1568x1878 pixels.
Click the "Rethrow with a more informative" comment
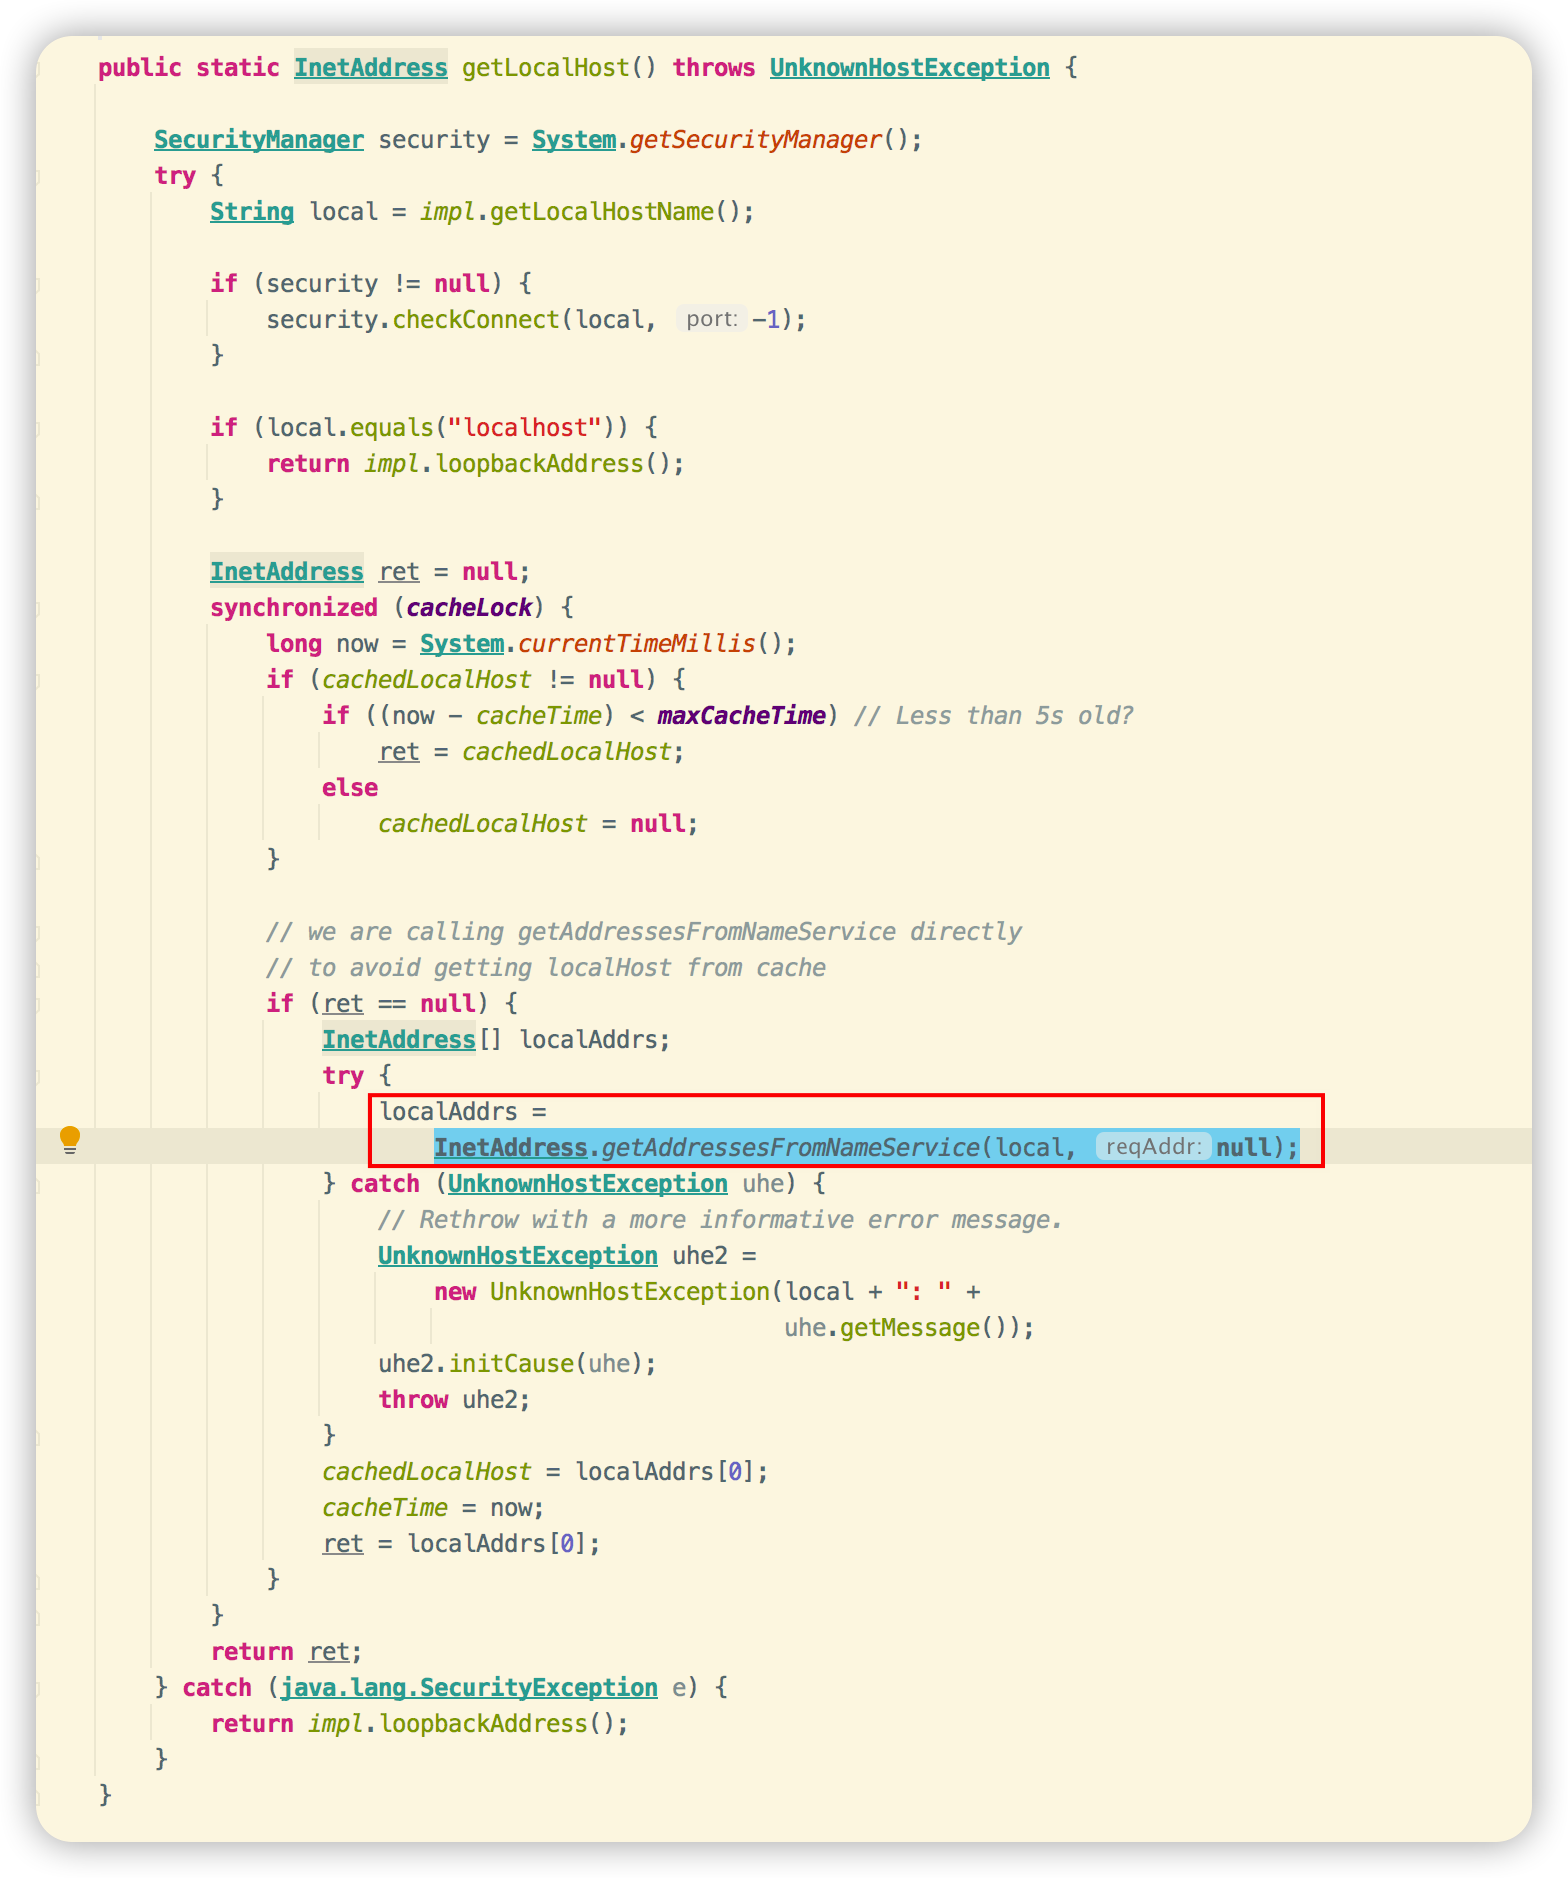tap(720, 1220)
